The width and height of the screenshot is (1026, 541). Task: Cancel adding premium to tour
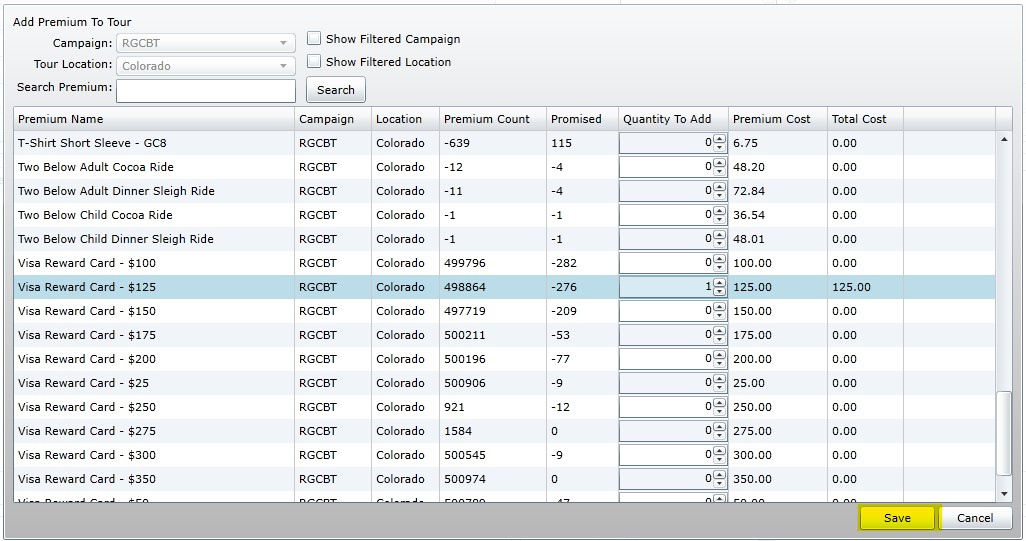point(975,518)
